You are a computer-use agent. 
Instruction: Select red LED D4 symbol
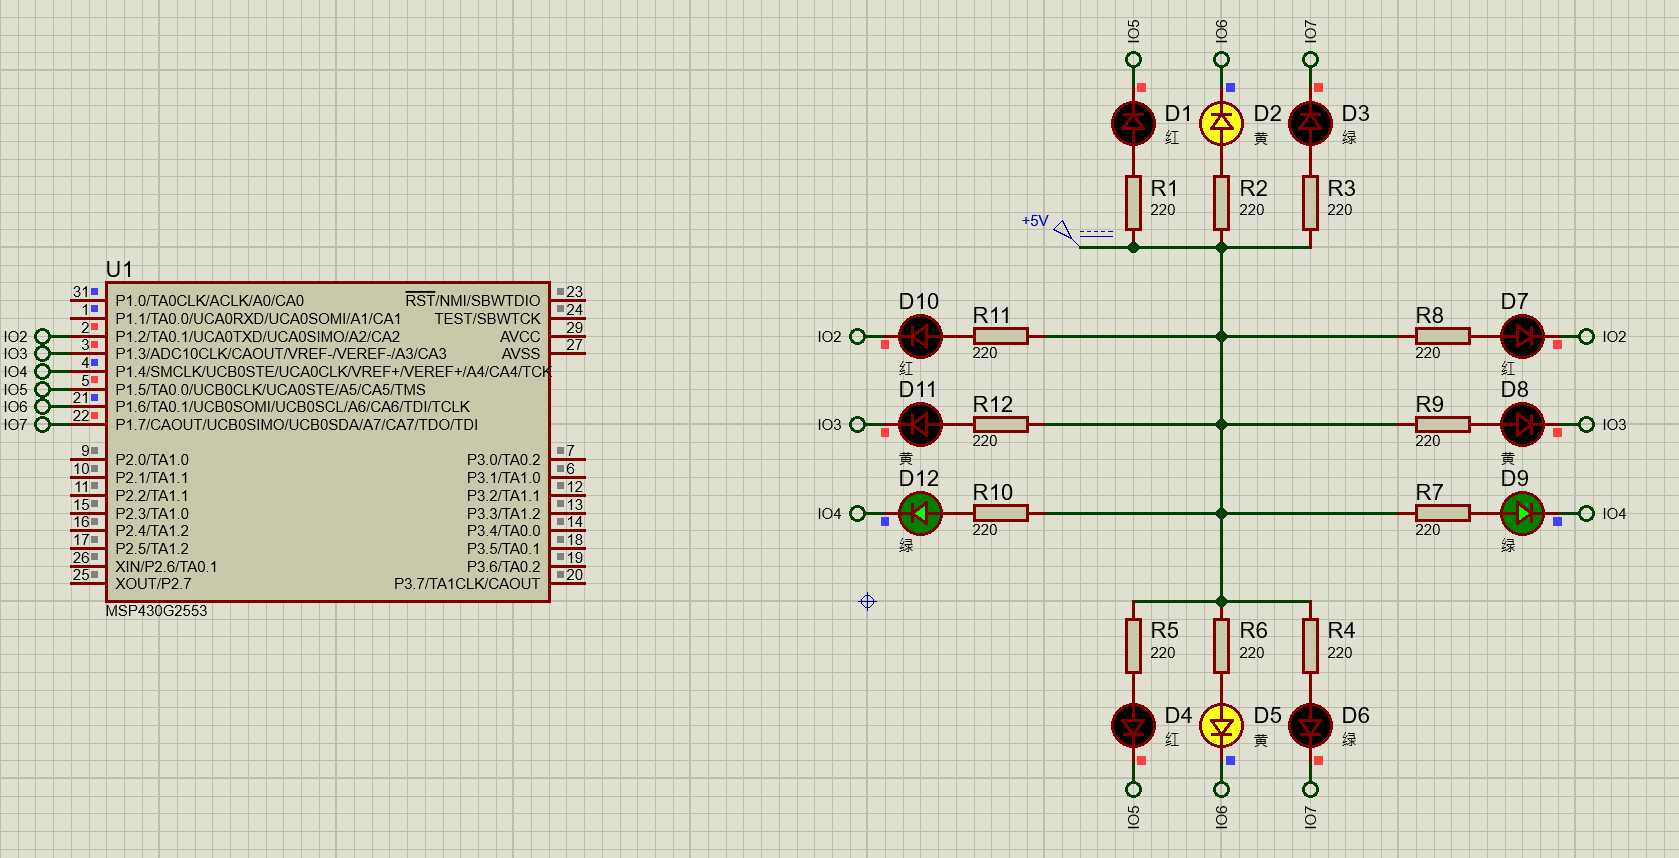[1133, 726]
